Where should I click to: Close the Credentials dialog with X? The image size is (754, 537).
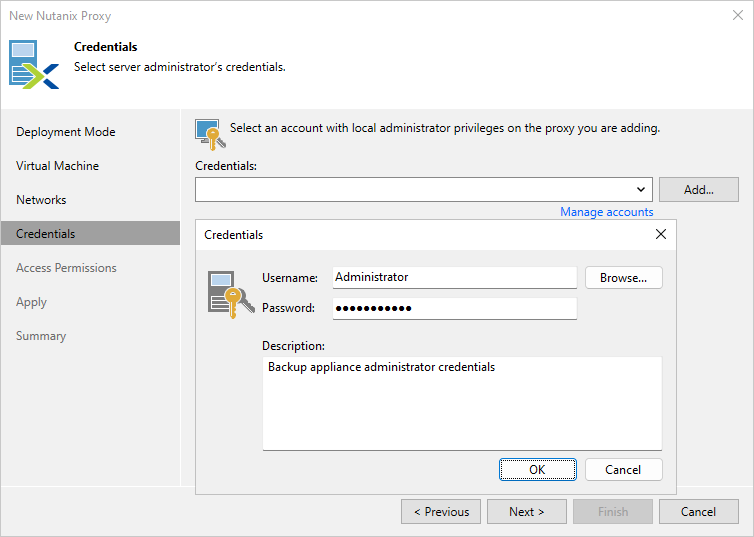(660, 234)
